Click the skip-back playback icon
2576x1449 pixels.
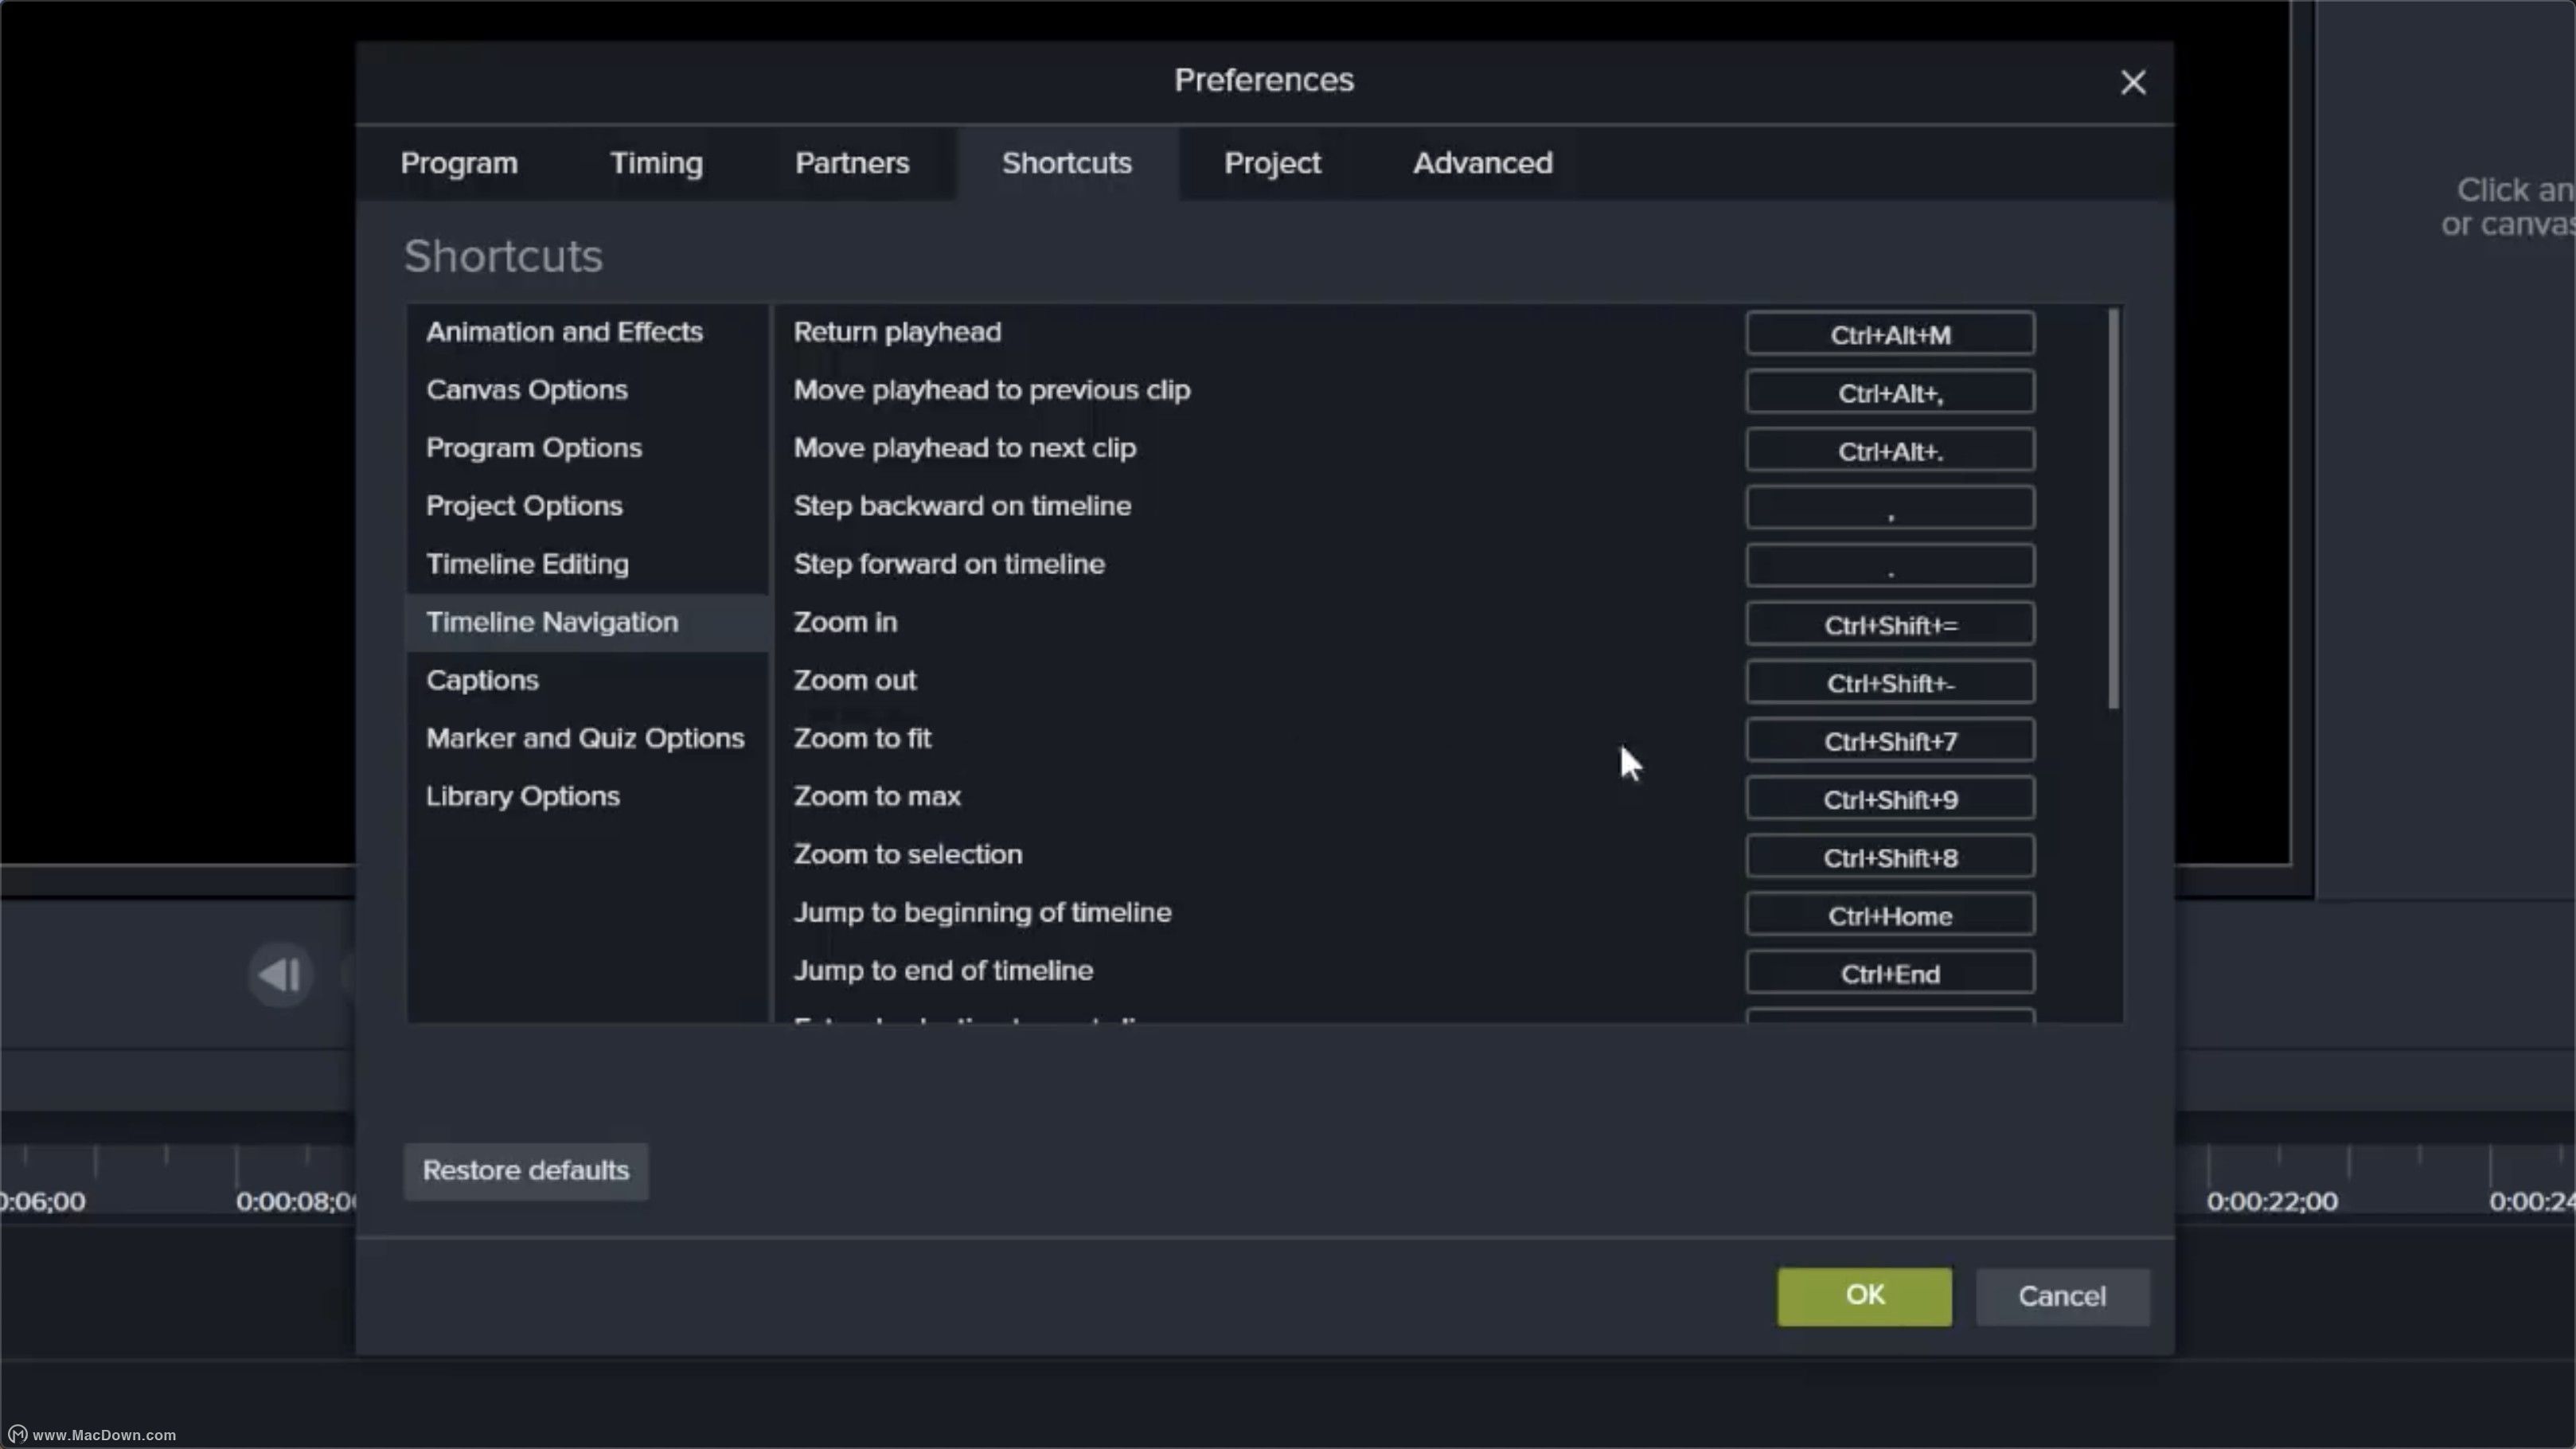[x=280, y=974]
